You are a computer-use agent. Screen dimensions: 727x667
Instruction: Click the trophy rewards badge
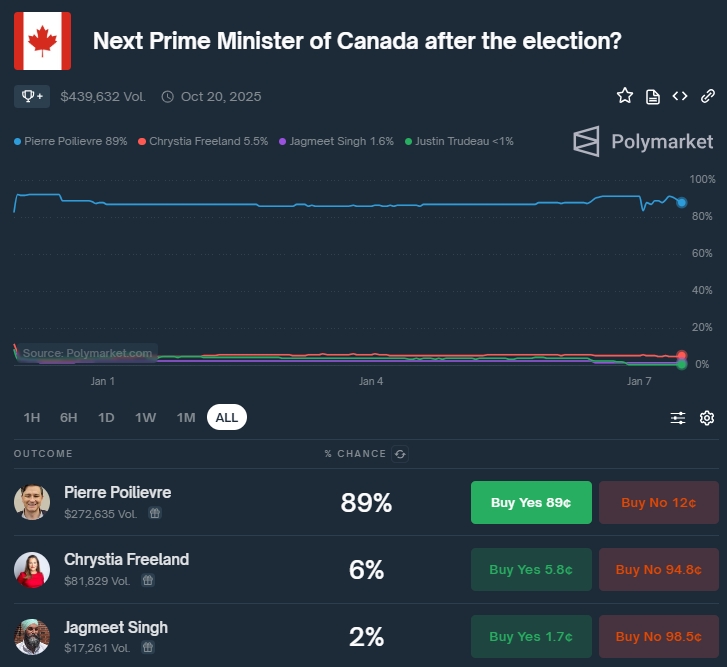click(x=32, y=96)
